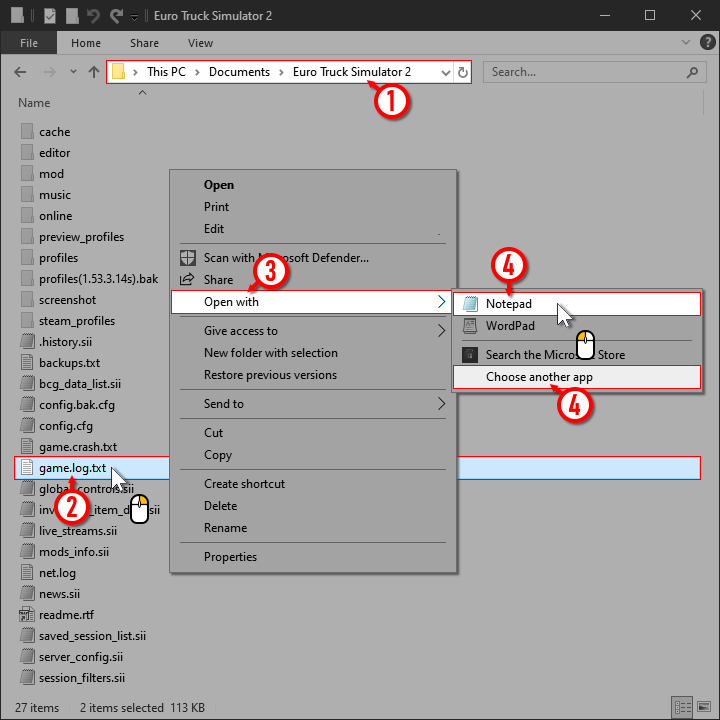Screen dimensions: 720x720
Task: Sort by the Name column header
Action: coord(34,103)
